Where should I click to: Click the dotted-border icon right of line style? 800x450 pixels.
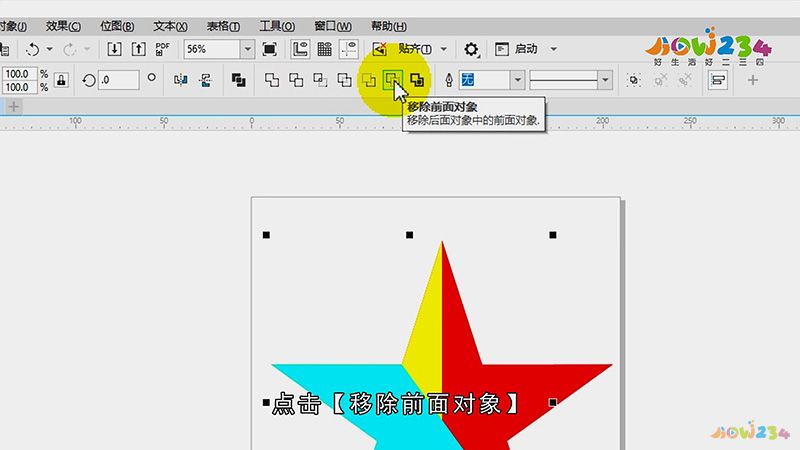(x=633, y=80)
